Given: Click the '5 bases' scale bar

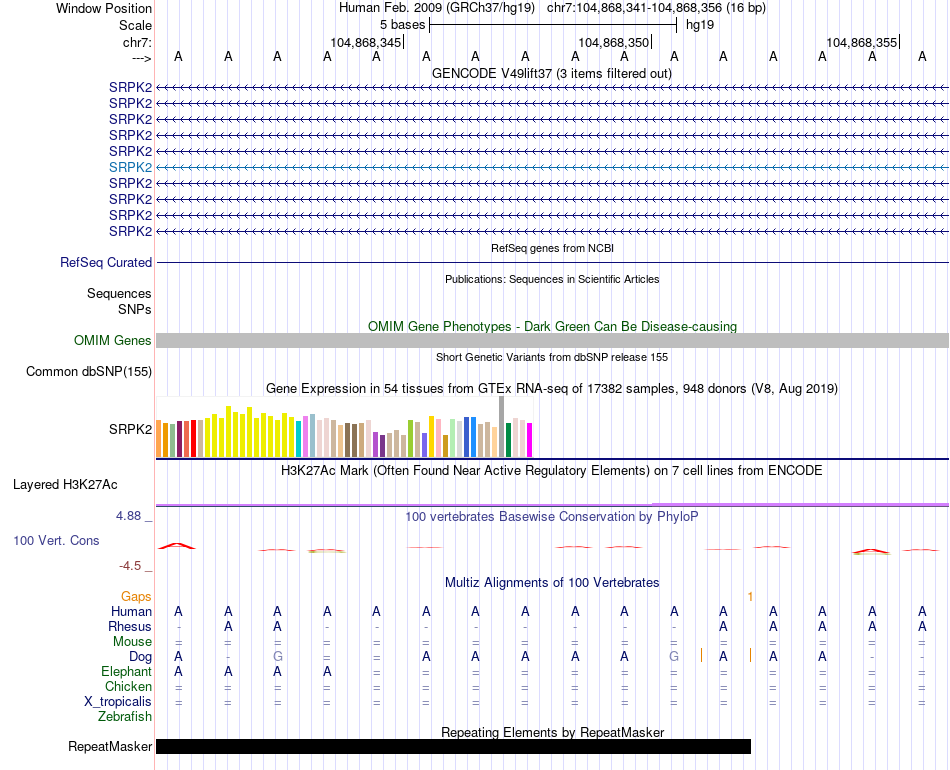Looking at the screenshot, I should 553,25.
